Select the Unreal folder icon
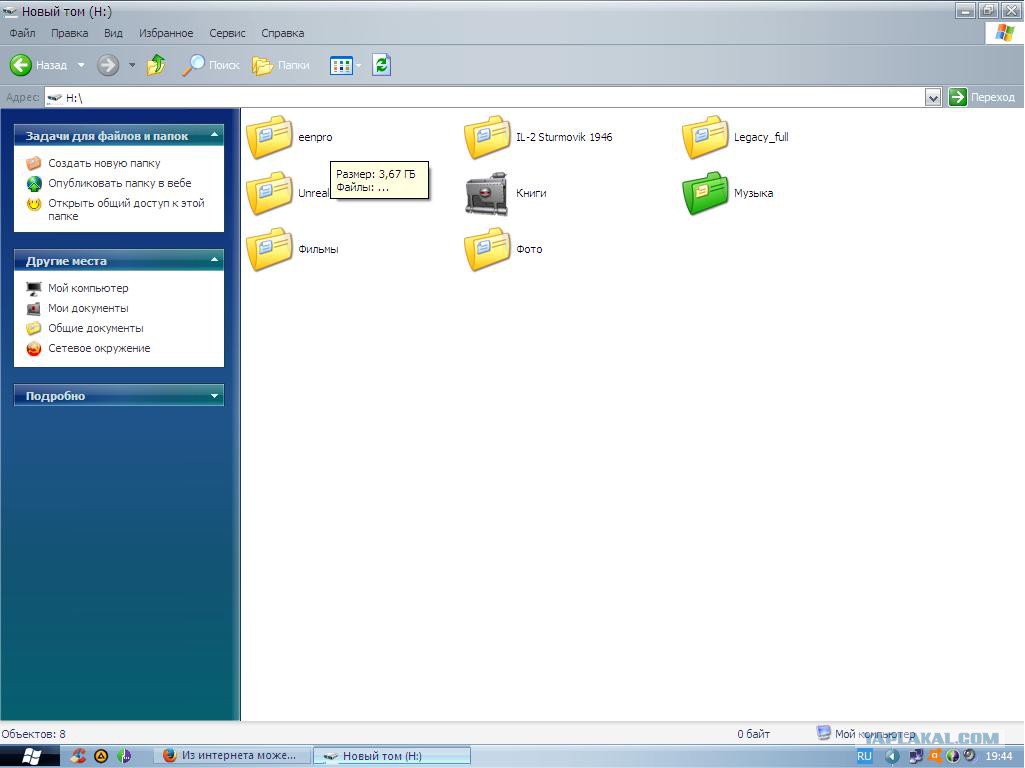 [269, 193]
